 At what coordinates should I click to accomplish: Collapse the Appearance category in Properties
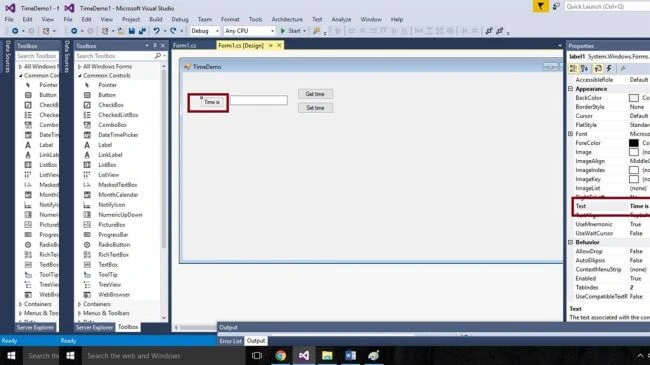point(570,89)
